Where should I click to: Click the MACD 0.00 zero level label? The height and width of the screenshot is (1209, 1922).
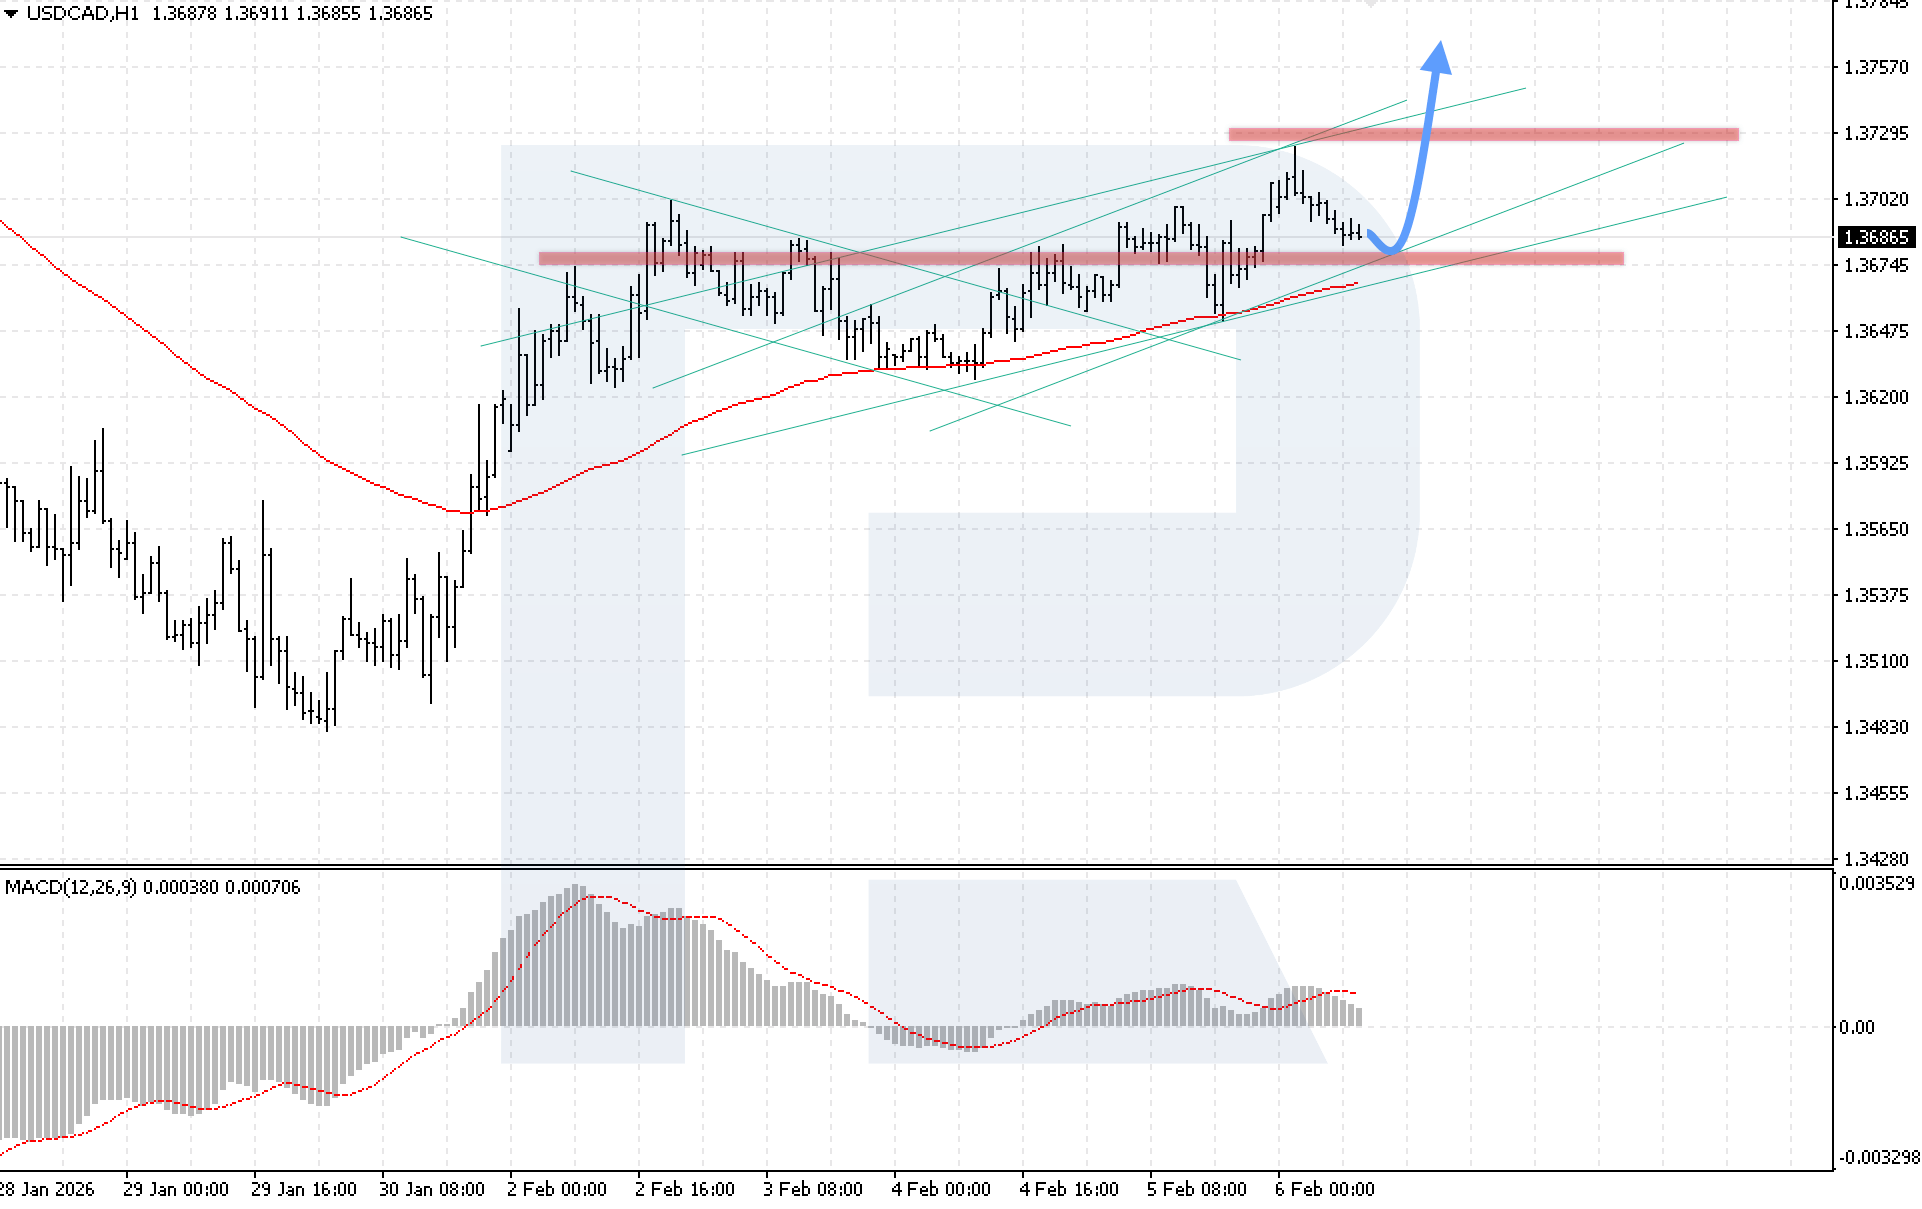point(1857,1027)
